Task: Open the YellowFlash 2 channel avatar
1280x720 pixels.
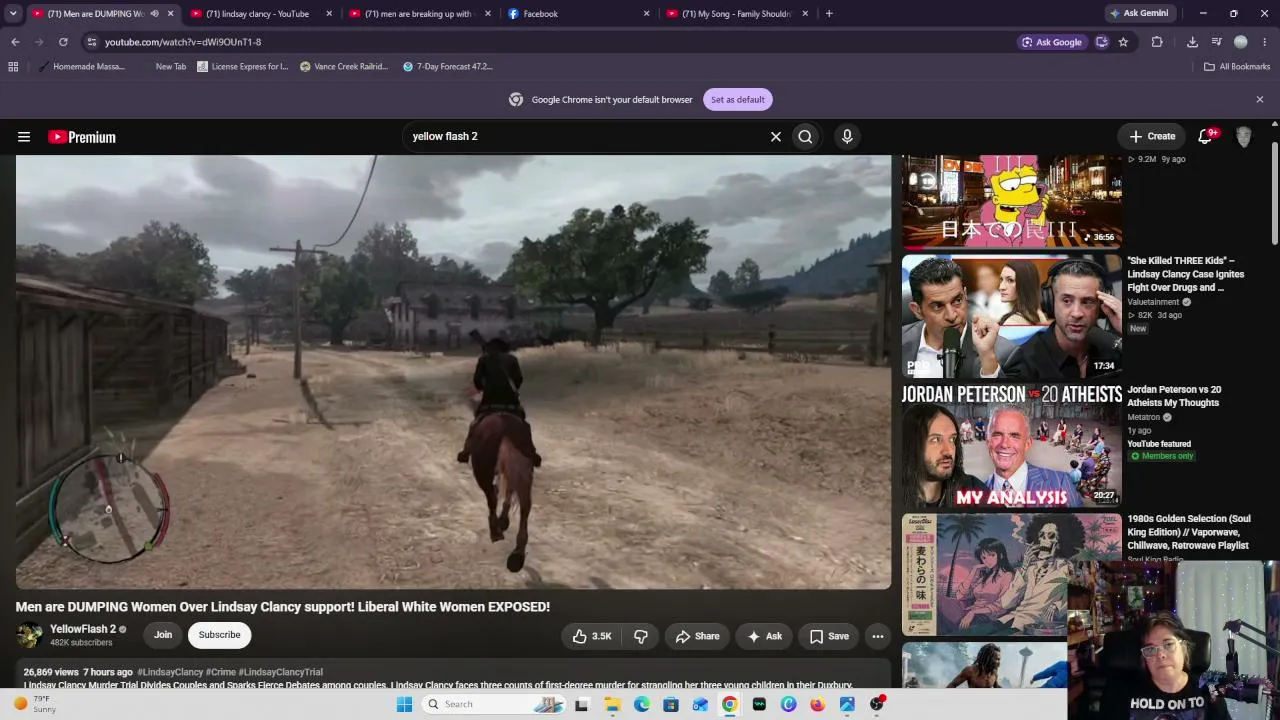Action: 30,635
